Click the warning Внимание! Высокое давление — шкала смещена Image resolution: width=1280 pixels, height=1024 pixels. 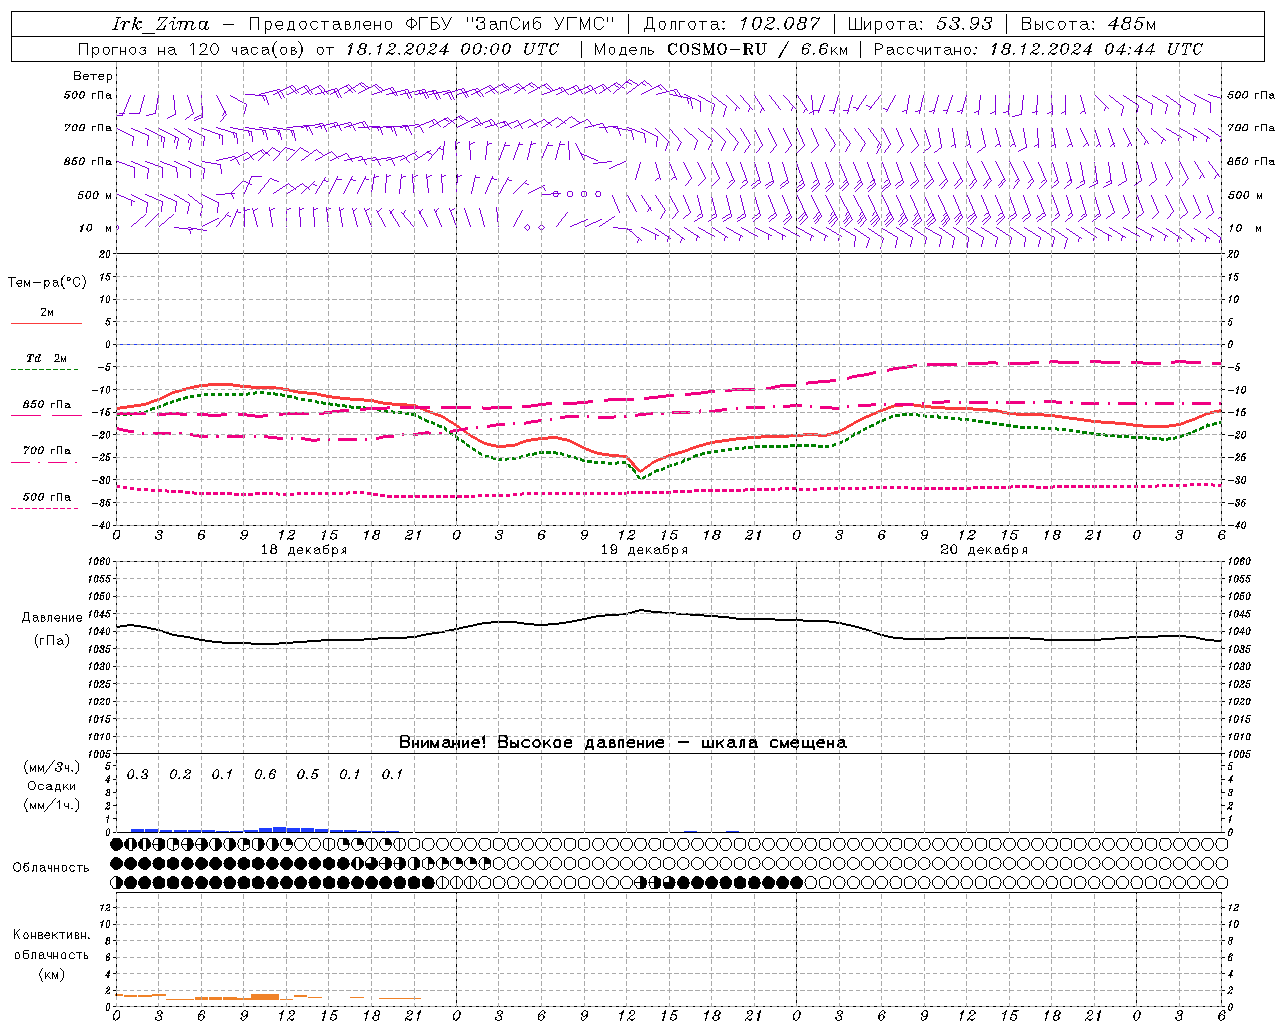point(623,743)
